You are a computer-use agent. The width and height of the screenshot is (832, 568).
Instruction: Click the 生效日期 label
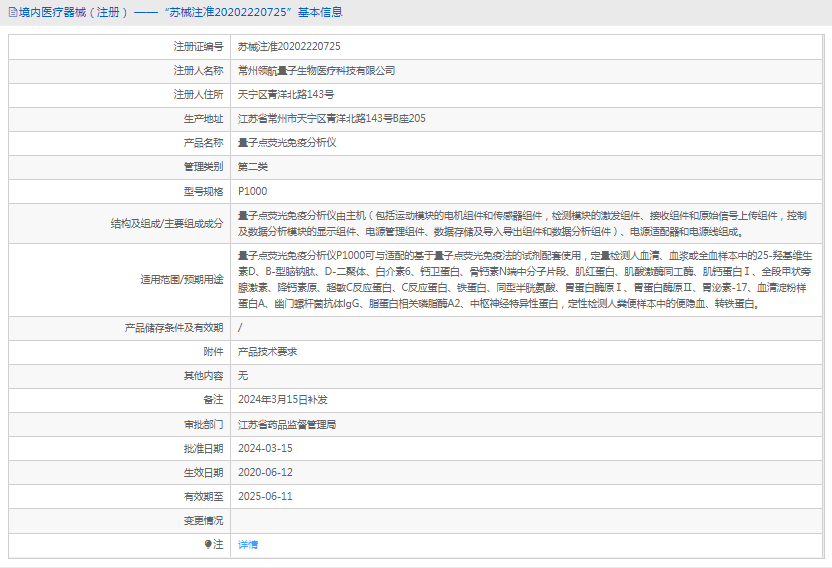click(x=203, y=472)
